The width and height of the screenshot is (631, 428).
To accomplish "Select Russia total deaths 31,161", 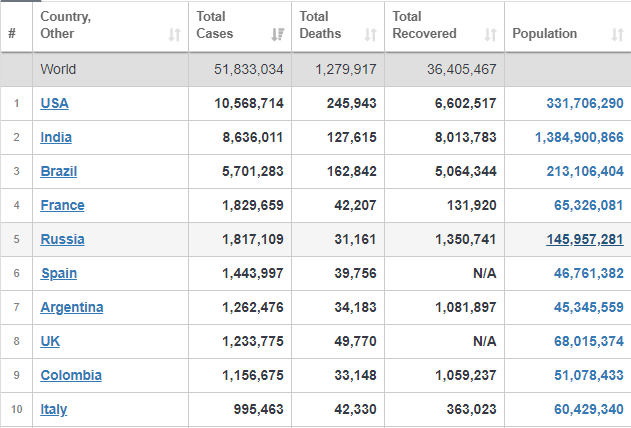I will coord(355,239).
